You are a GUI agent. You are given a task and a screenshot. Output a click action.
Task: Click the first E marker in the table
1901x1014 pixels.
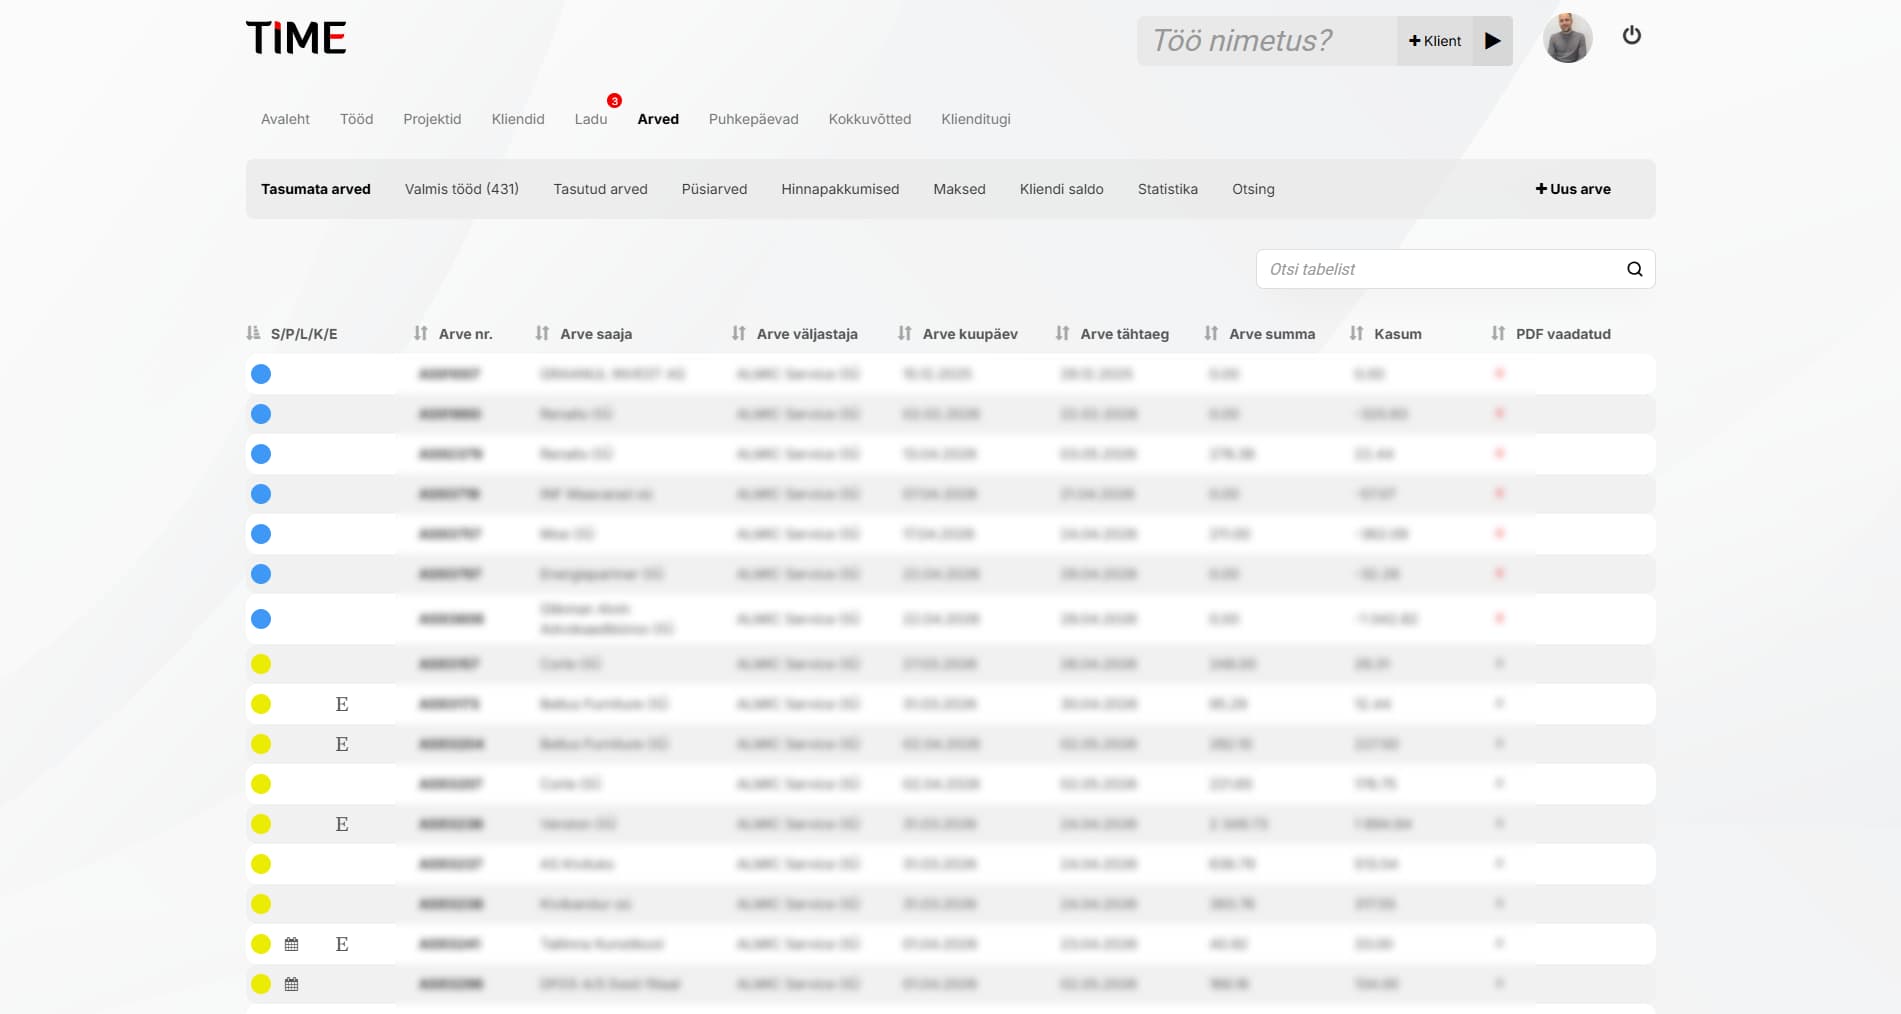[342, 705]
